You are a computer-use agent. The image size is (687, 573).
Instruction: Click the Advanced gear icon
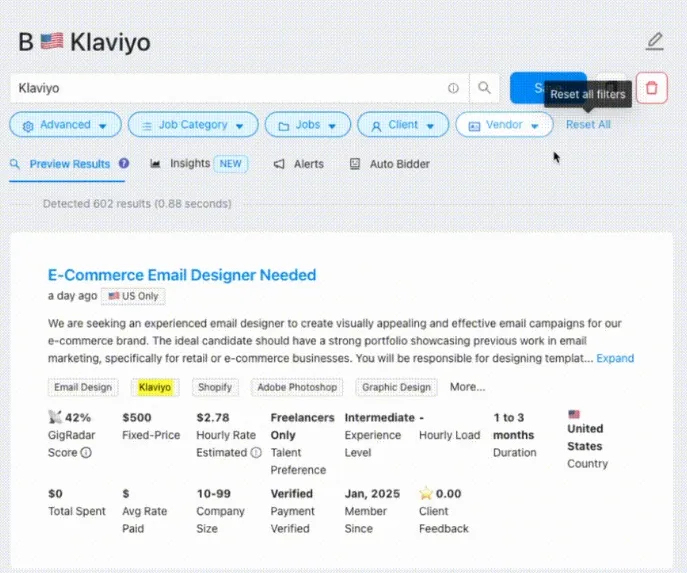tap(28, 126)
